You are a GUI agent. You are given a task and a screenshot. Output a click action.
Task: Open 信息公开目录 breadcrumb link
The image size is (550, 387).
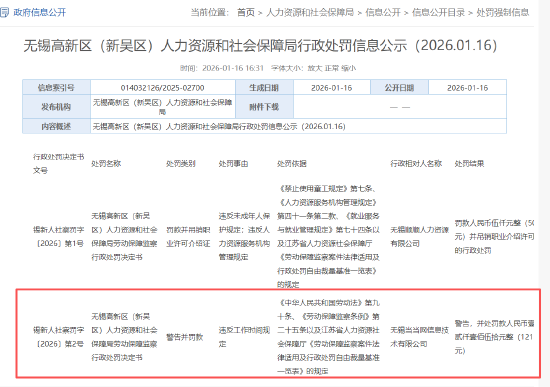(x=438, y=13)
